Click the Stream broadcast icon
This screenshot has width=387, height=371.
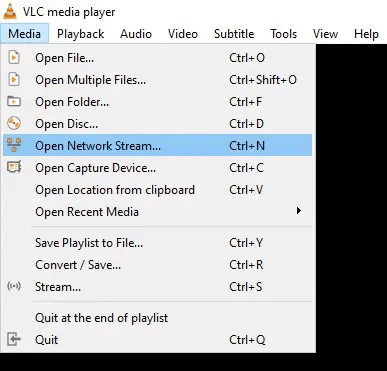(14, 286)
